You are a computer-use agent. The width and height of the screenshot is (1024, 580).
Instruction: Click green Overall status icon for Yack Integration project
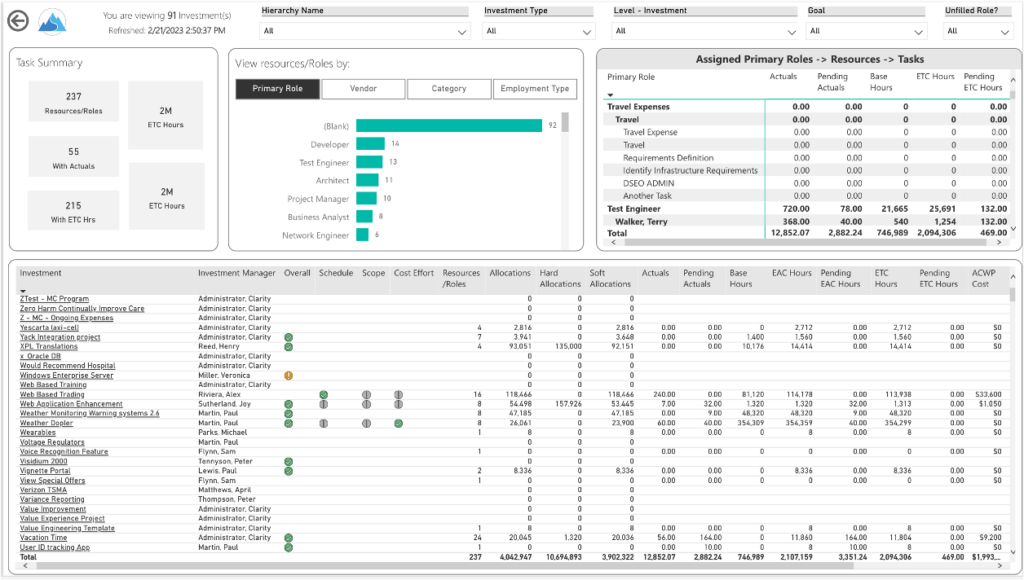[289, 338]
